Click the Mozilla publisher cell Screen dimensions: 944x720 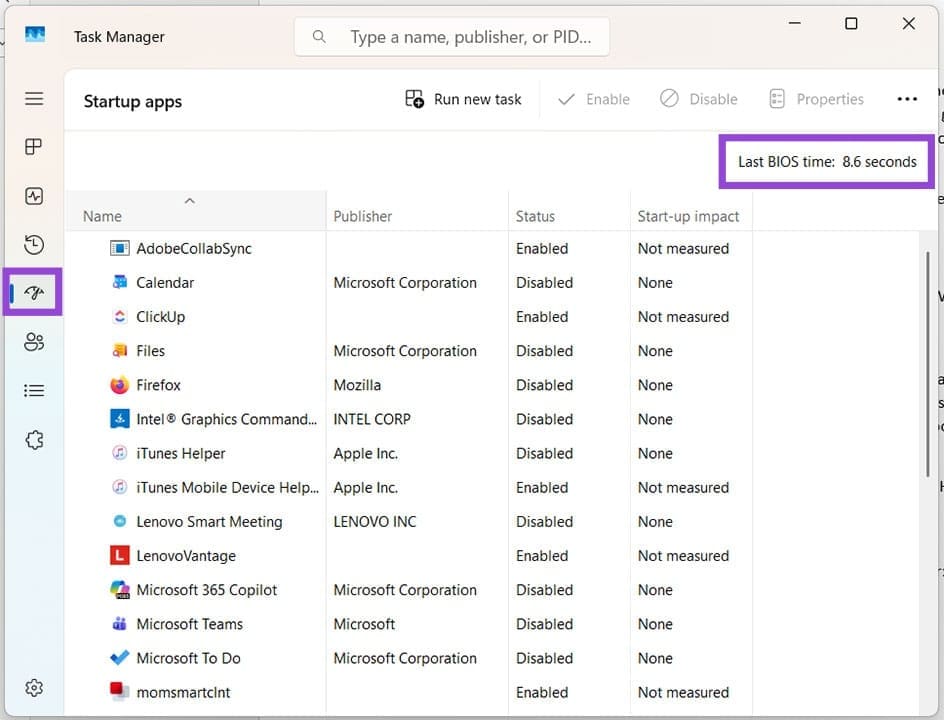pyautogui.click(x=357, y=385)
